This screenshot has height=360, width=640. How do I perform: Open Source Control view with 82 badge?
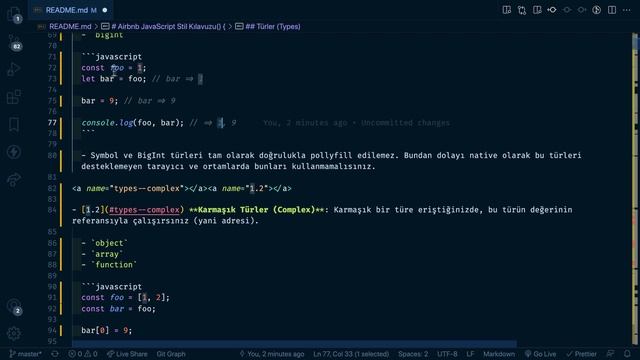[14, 42]
